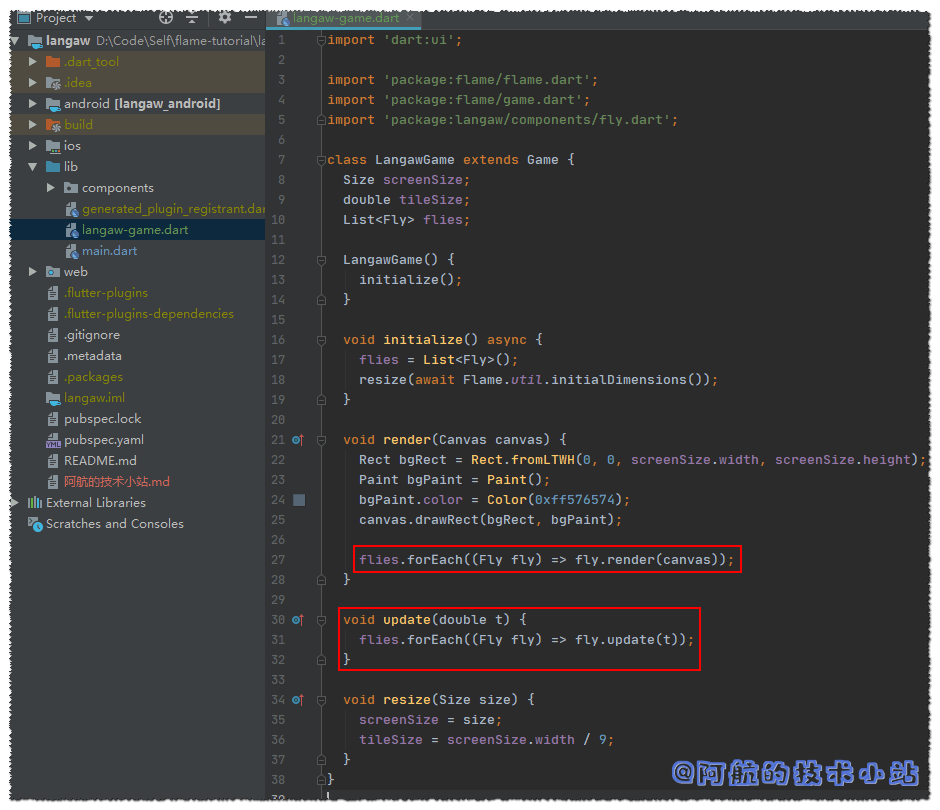Fold the imports block at line 1
Viewport: 940px width, 810px height.
point(321,40)
